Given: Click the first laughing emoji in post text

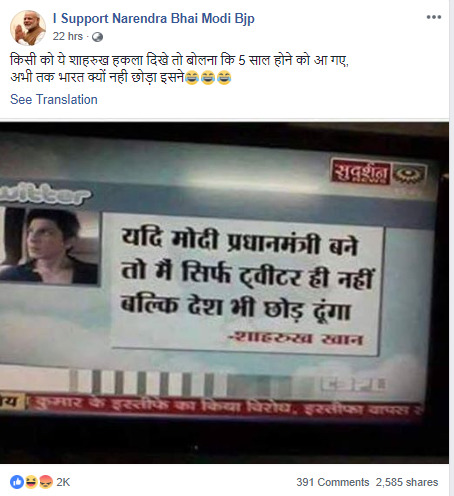Looking at the screenshot, I should click(192, 78).
